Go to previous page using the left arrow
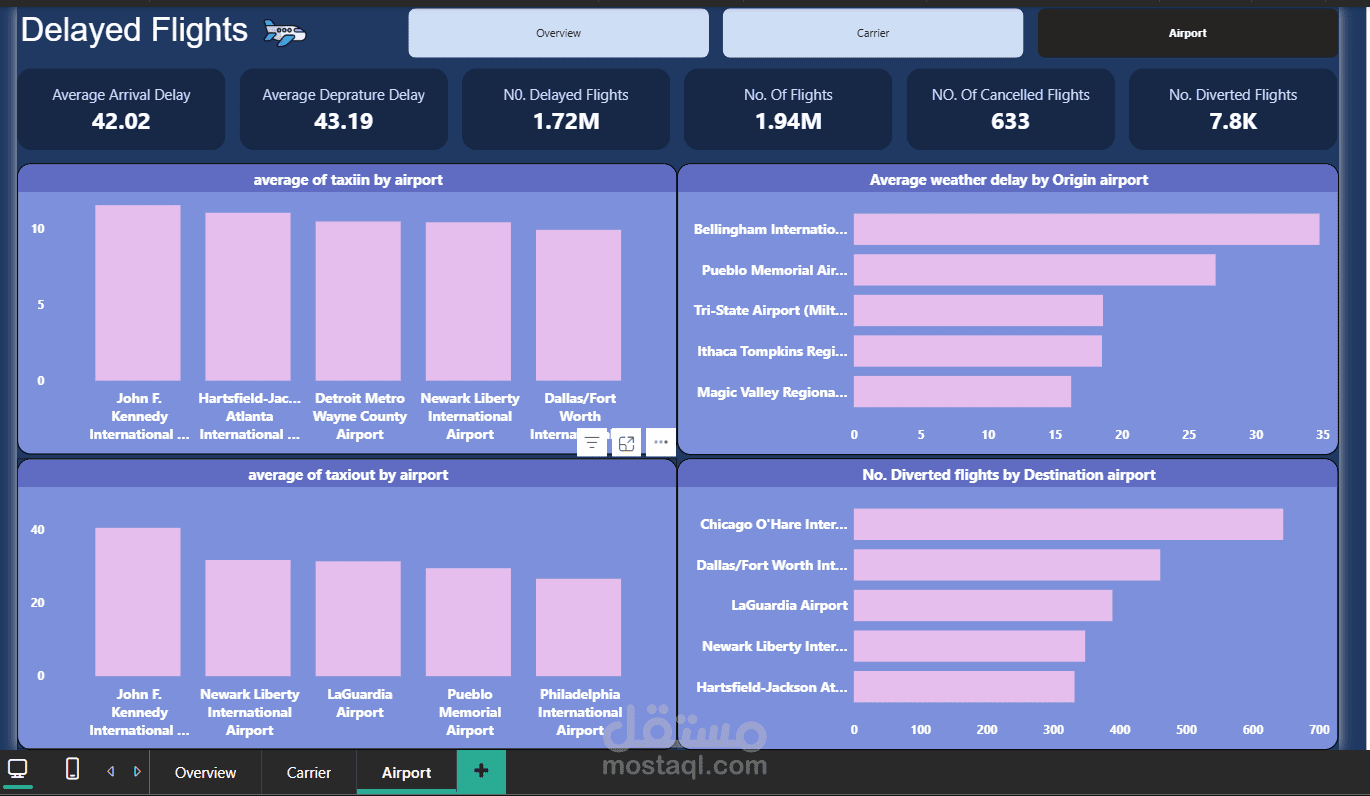 pos(111,771)
